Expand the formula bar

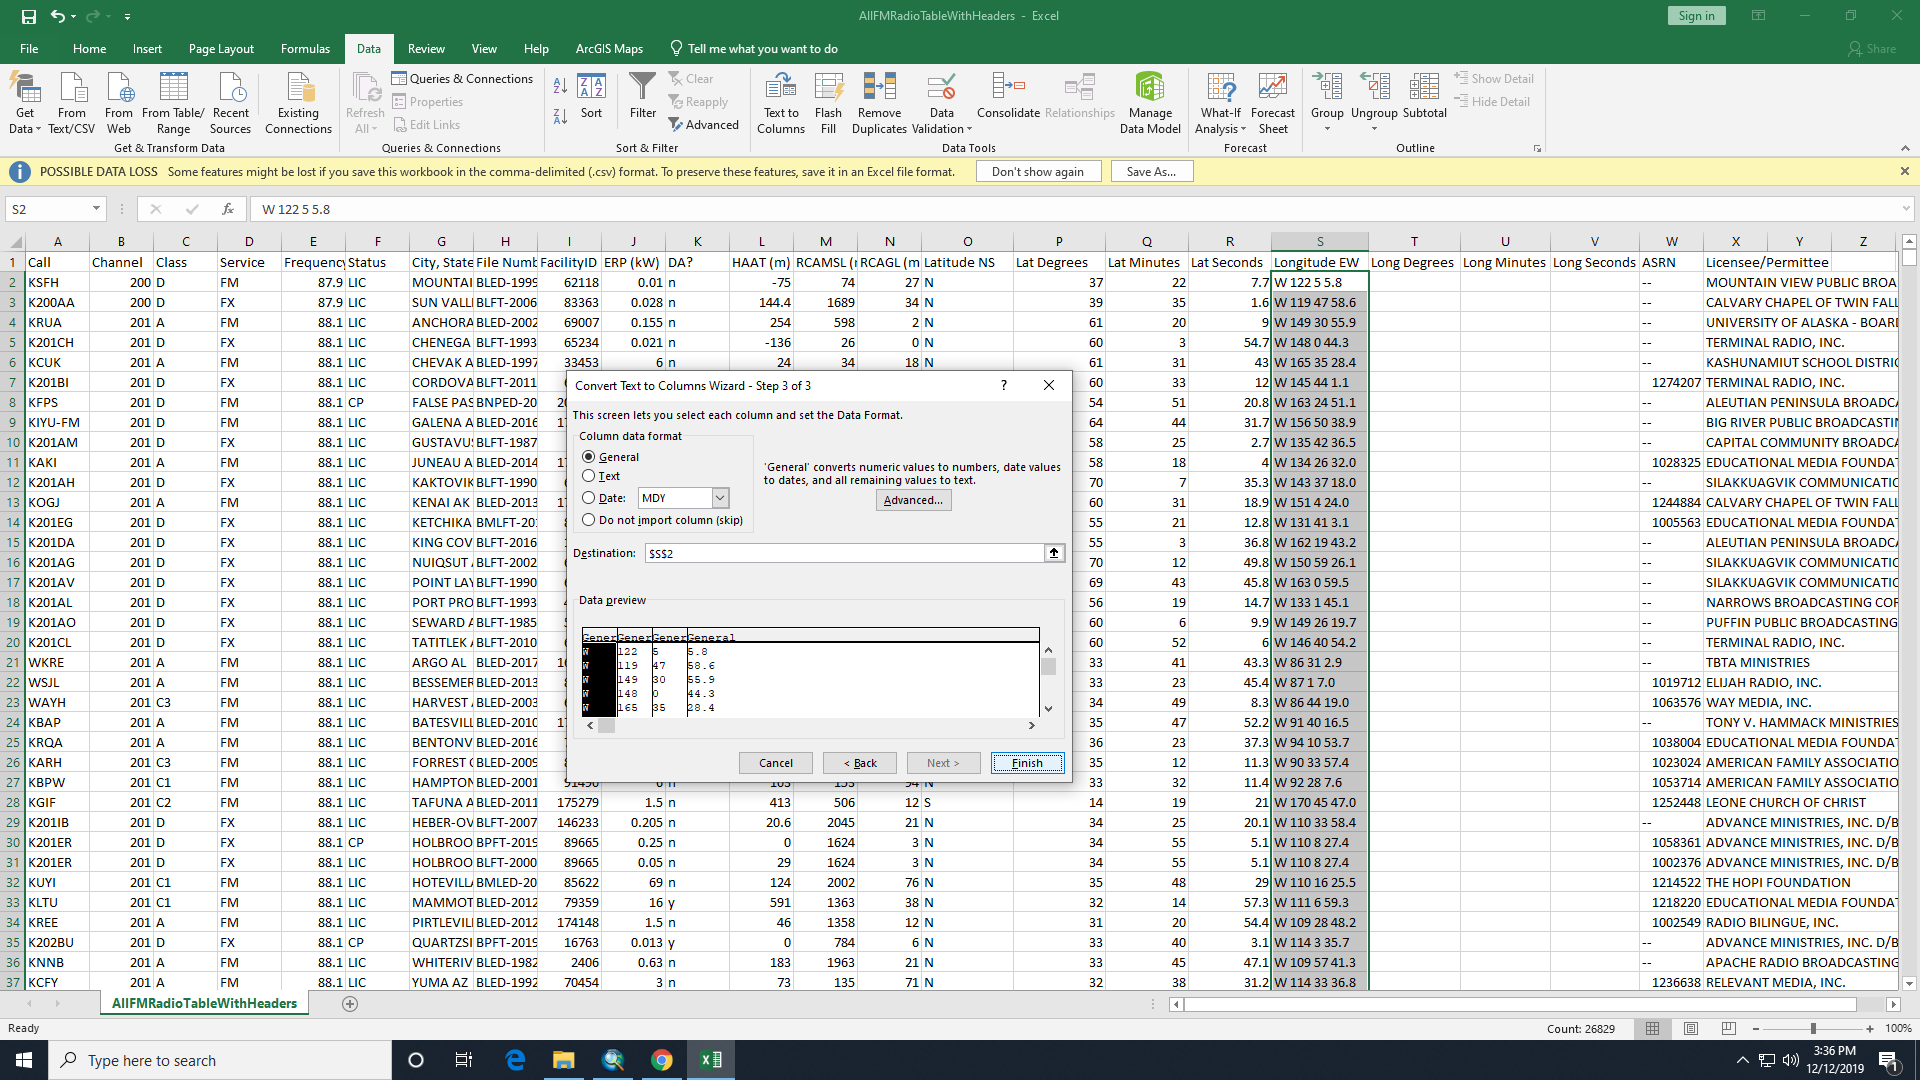click(1906, 209)
